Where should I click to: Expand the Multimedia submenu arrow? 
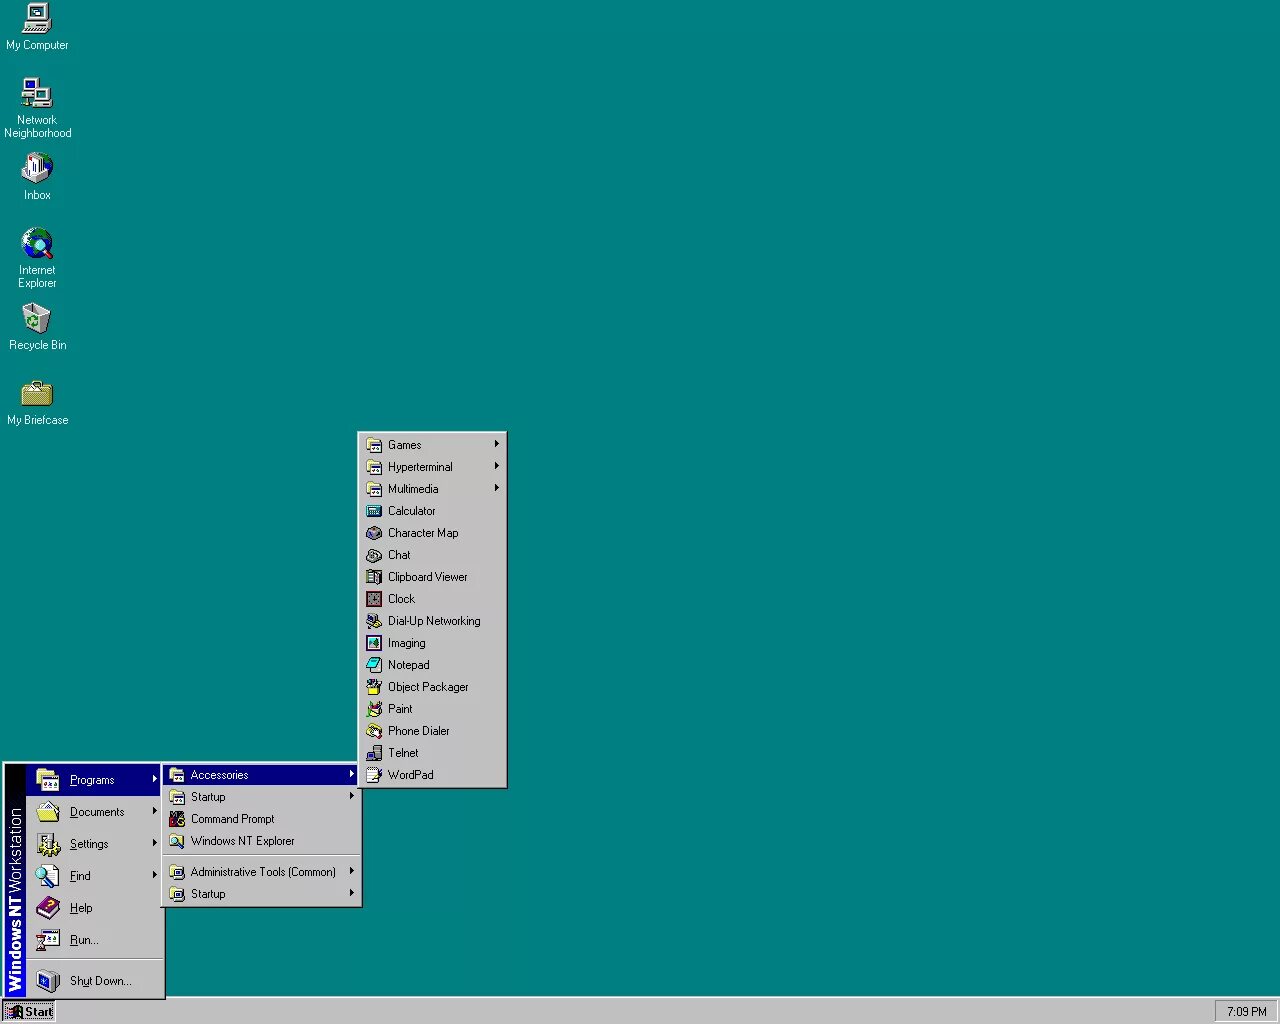(x=496, y=488)
